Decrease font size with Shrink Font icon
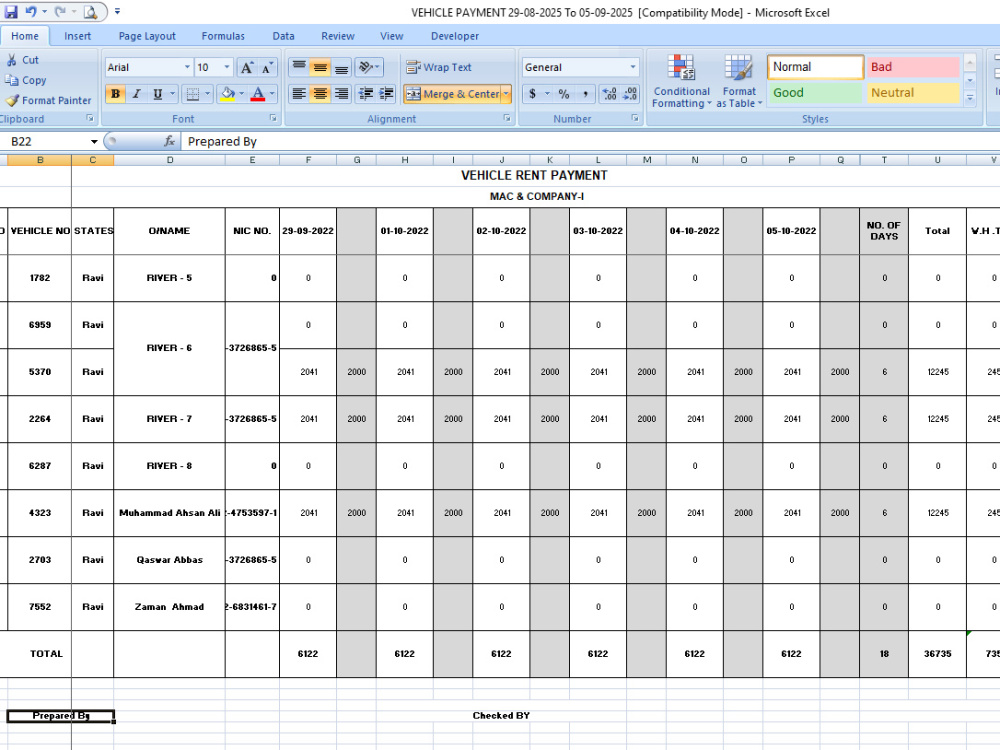Viewport: 1000px width, 750px height. click(x=267, y=68)
